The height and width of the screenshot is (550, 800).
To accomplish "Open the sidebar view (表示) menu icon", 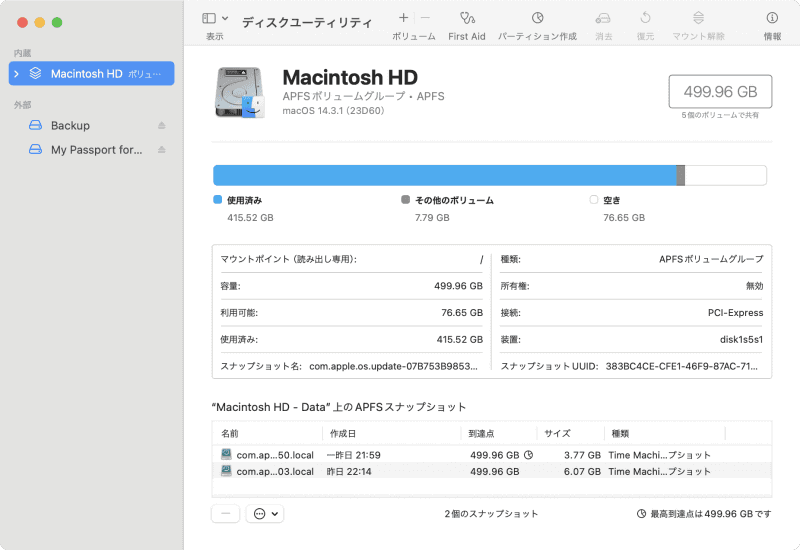I will (209, 18).
